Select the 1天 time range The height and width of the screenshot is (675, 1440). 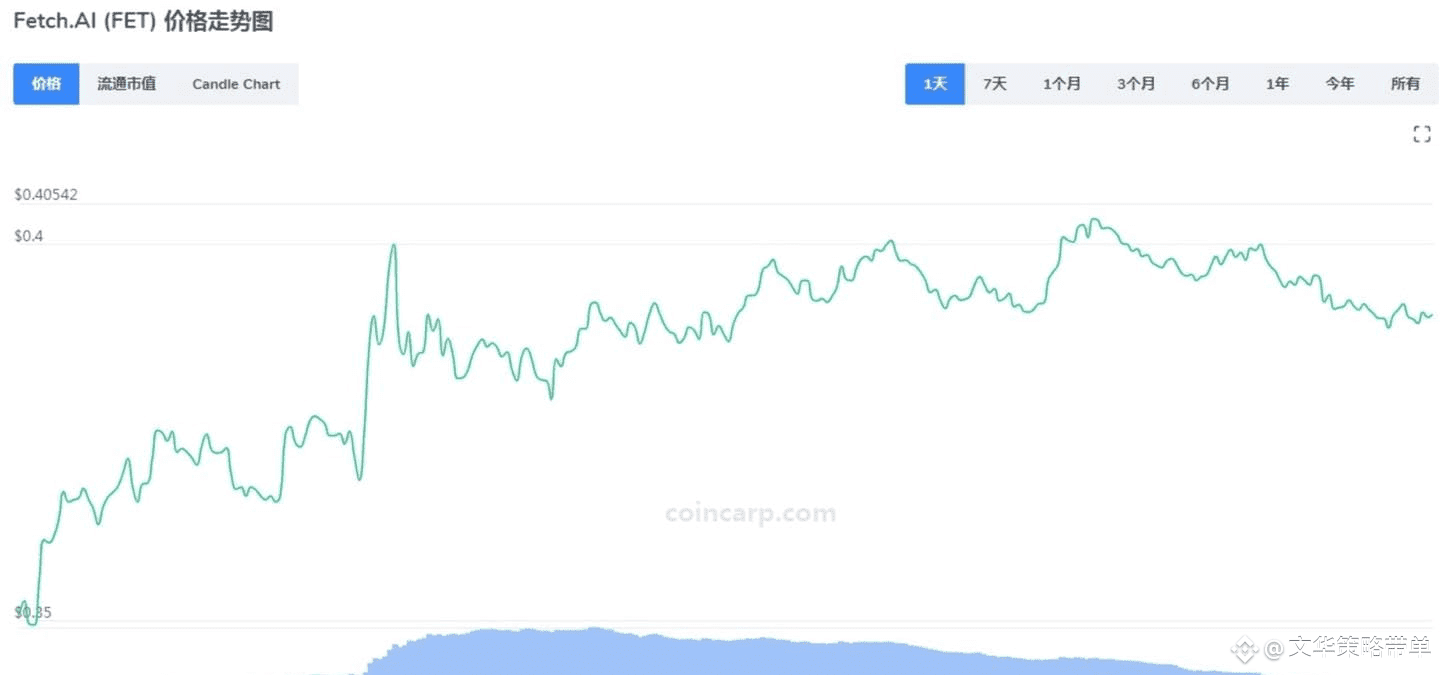(x=935, y=84)
